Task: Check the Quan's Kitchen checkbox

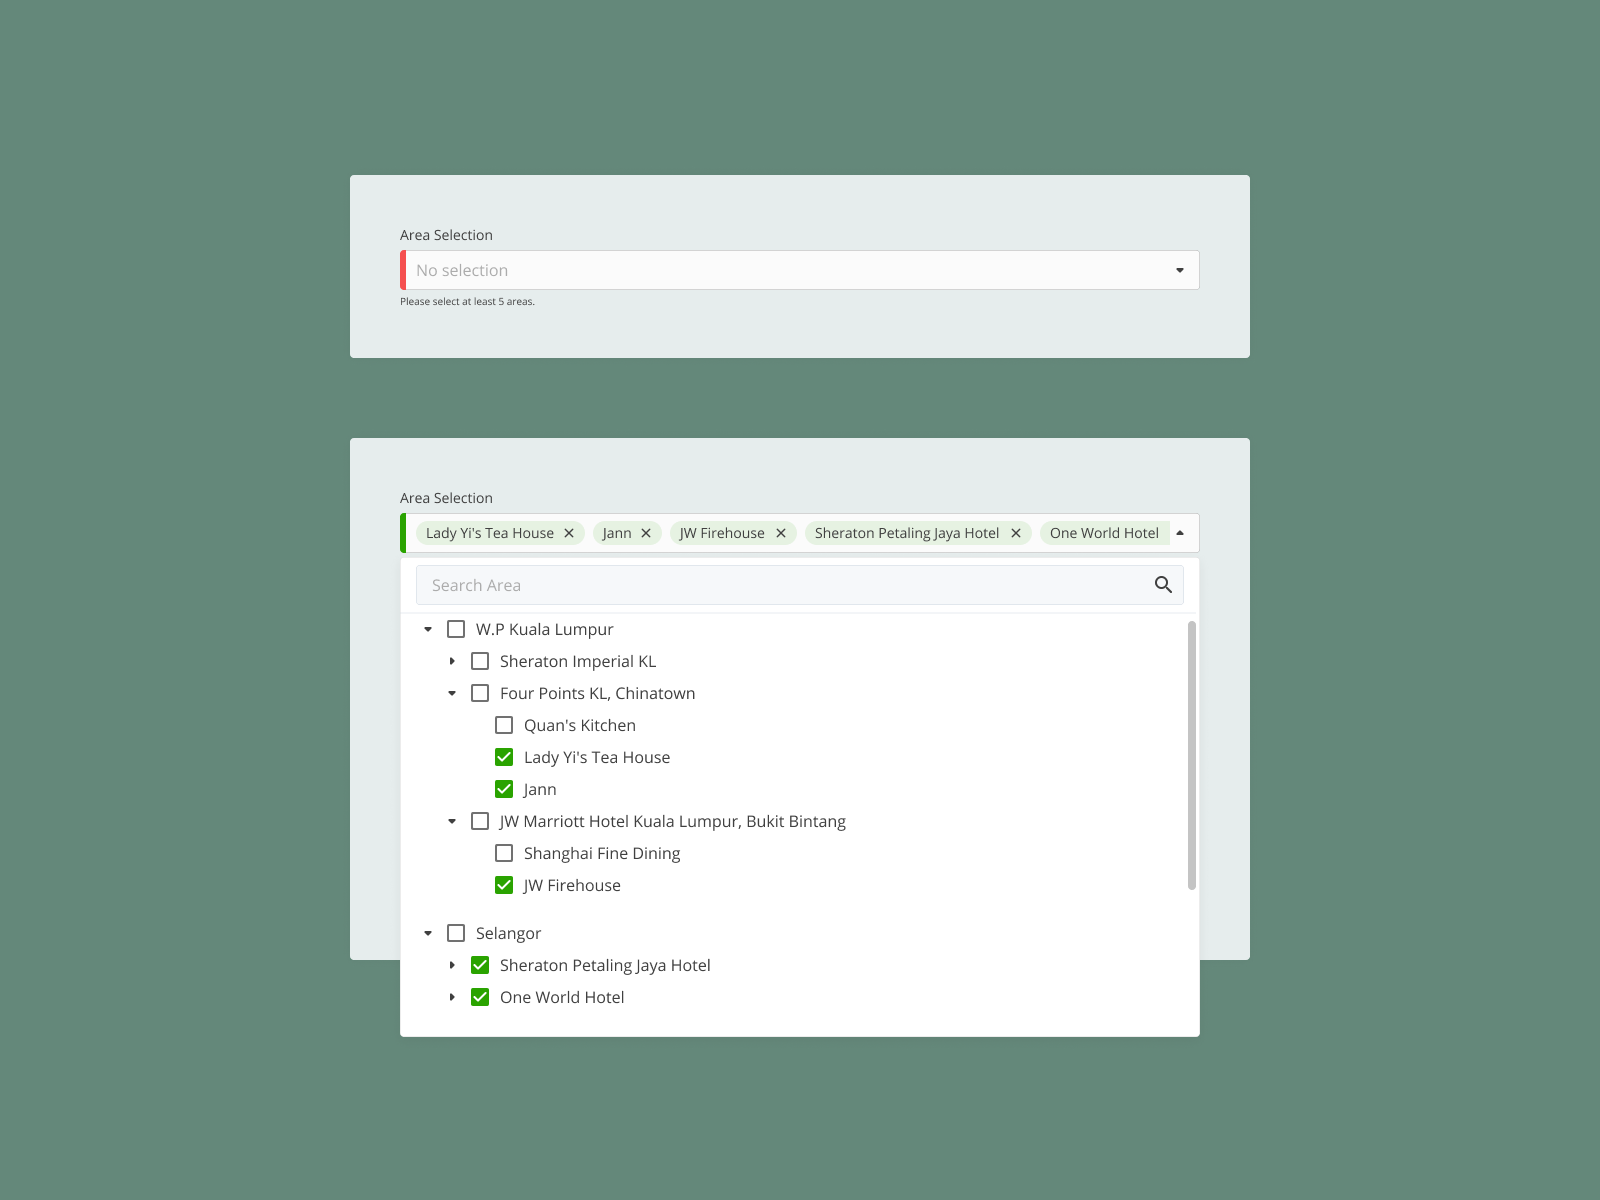Action: pyautogui.click(x=504, y=725)
